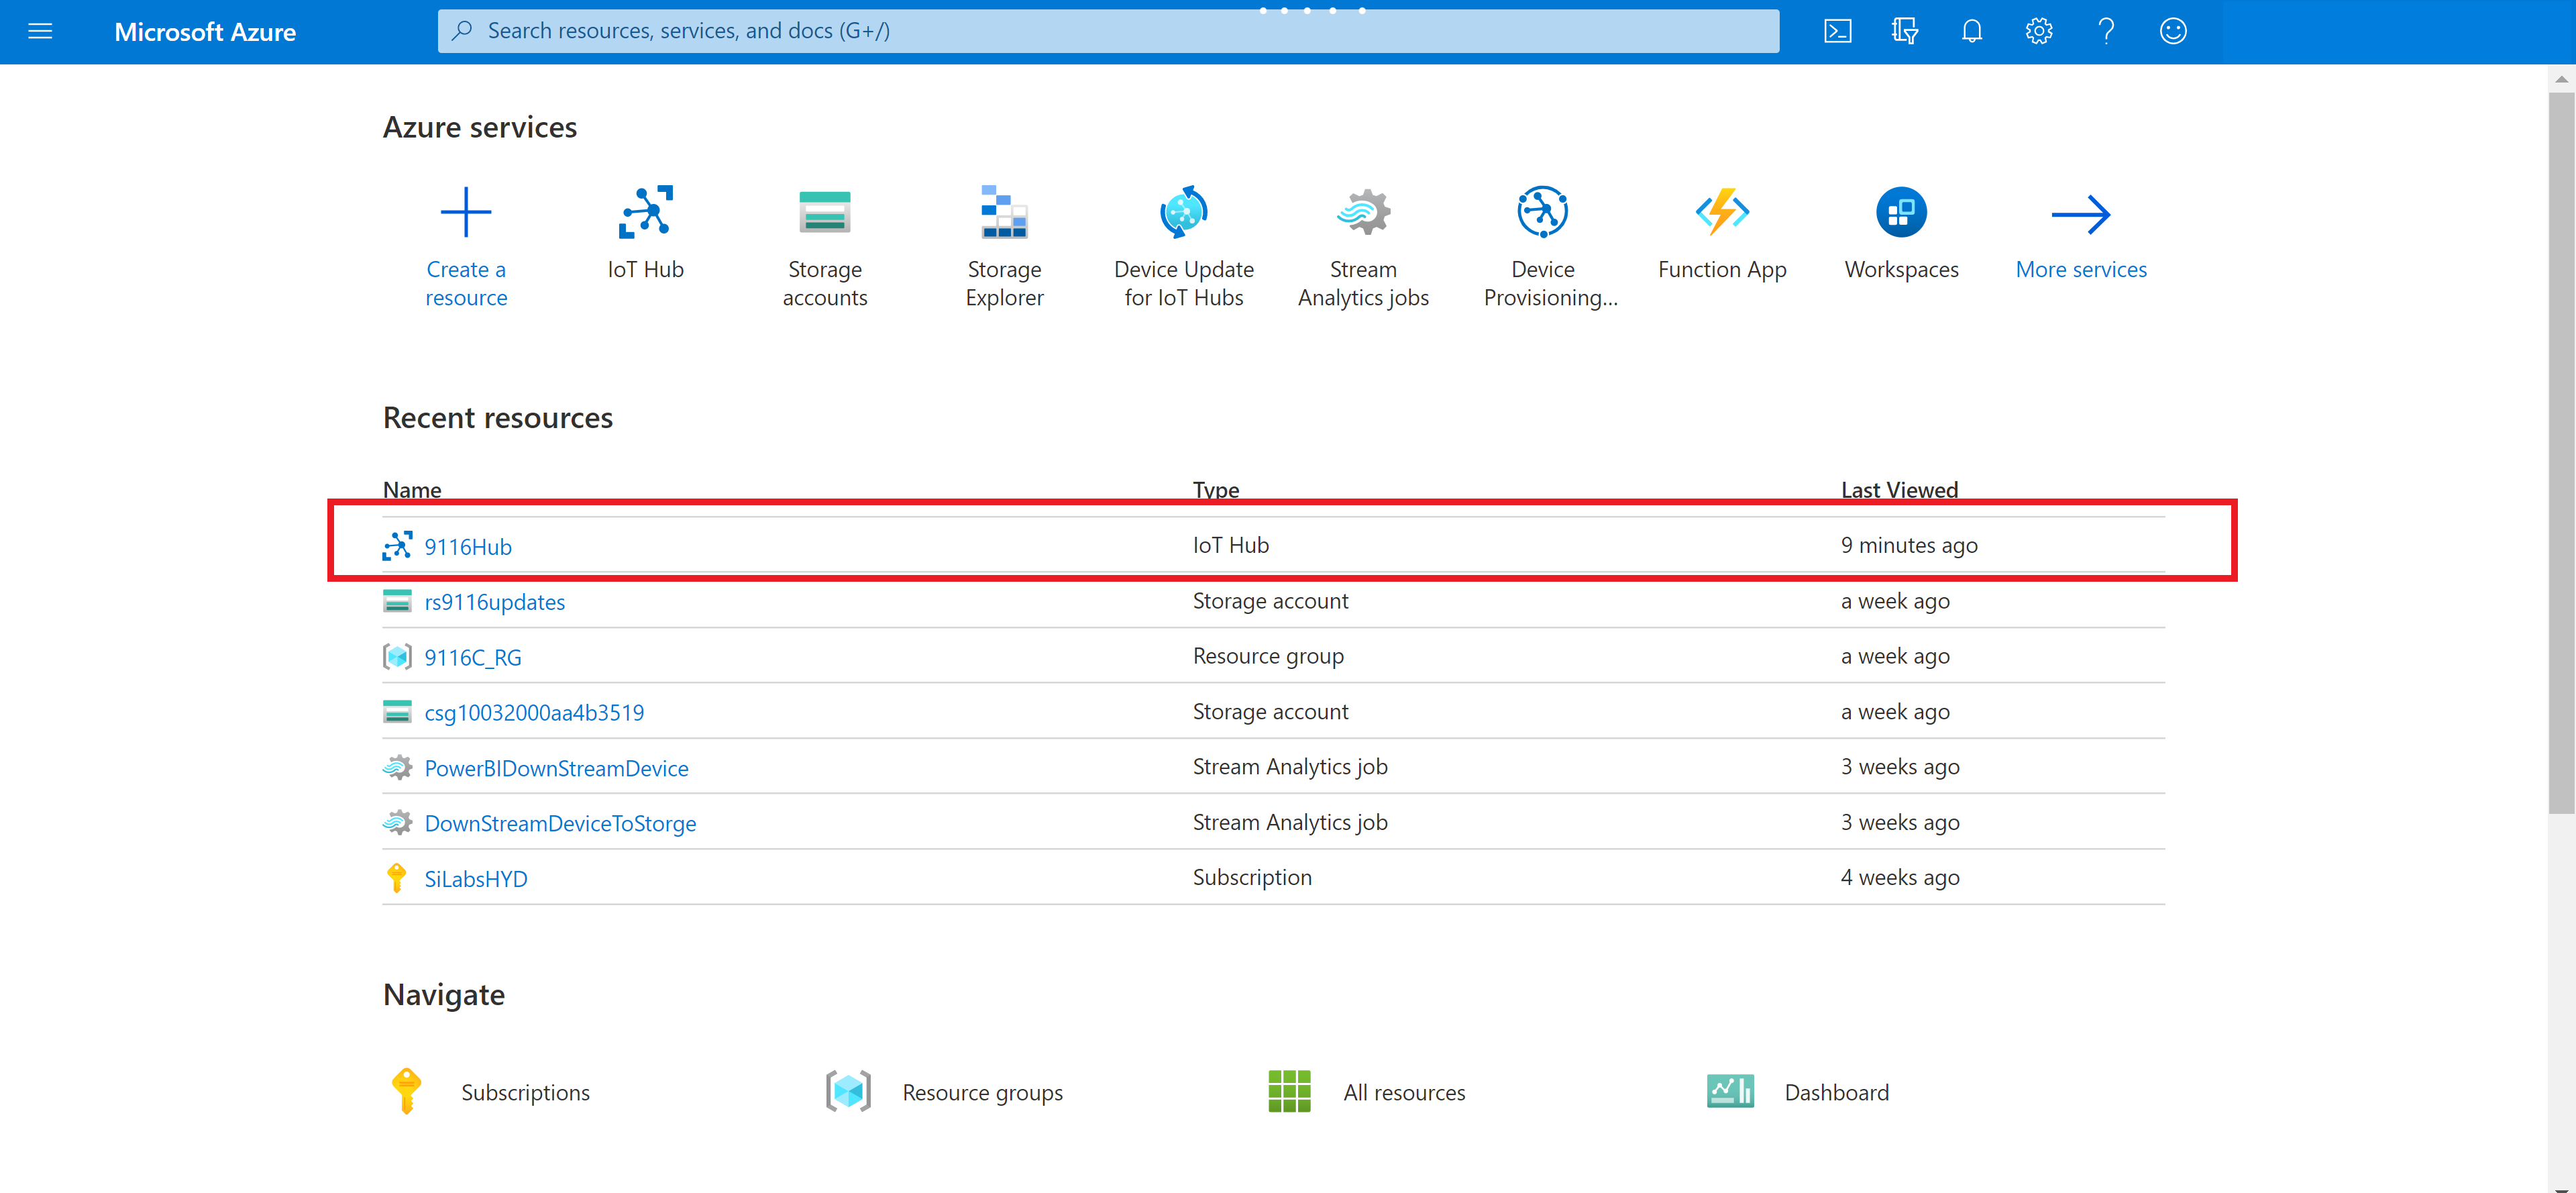
Task: Click the Create a resource plus icon
Action: point(466,212)
